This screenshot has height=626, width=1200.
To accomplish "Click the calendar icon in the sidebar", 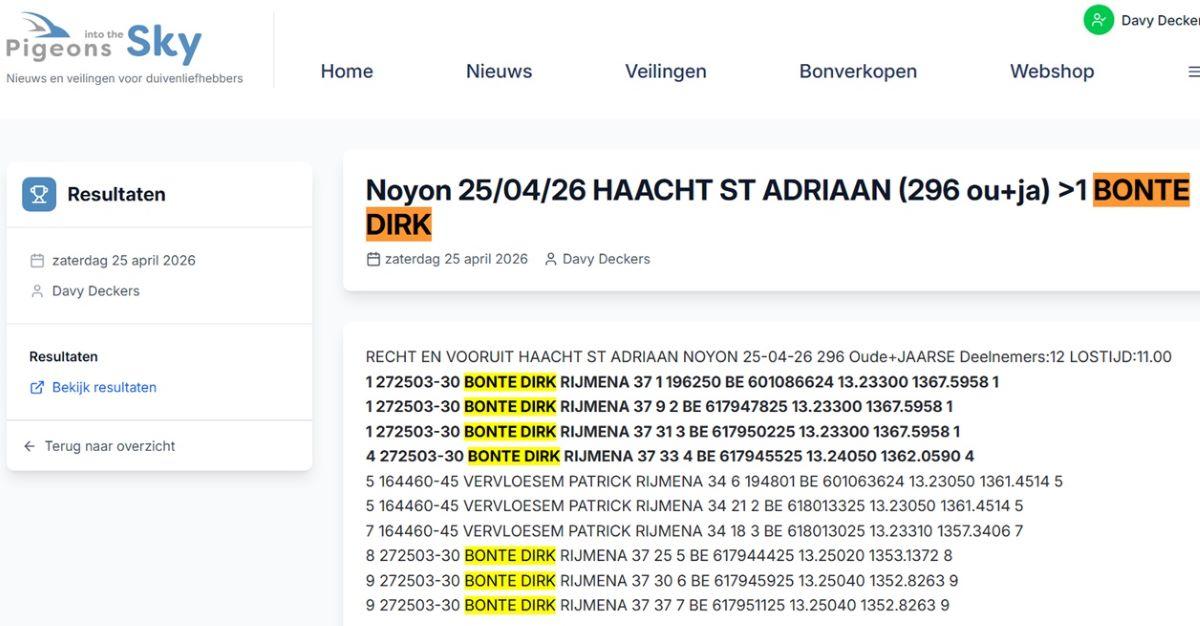I will pos(37,261).
